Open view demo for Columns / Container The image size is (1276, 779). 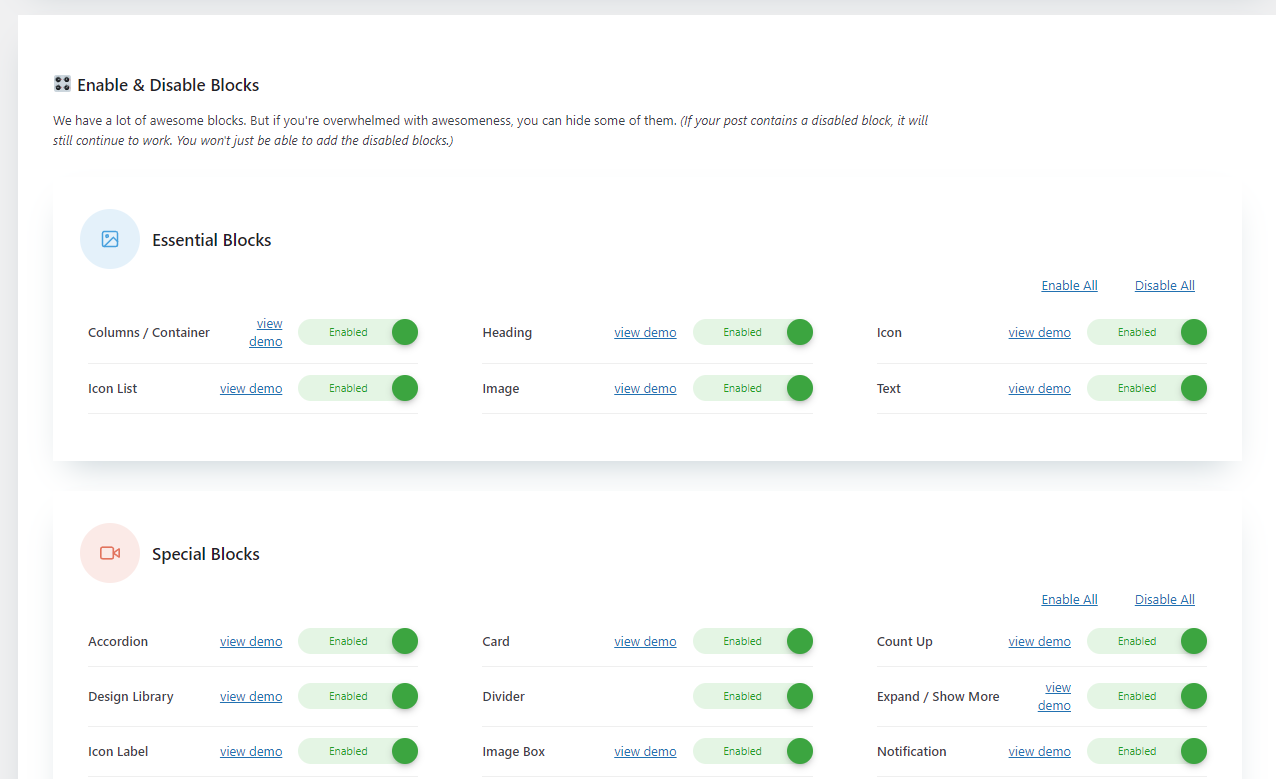point(266,332)
